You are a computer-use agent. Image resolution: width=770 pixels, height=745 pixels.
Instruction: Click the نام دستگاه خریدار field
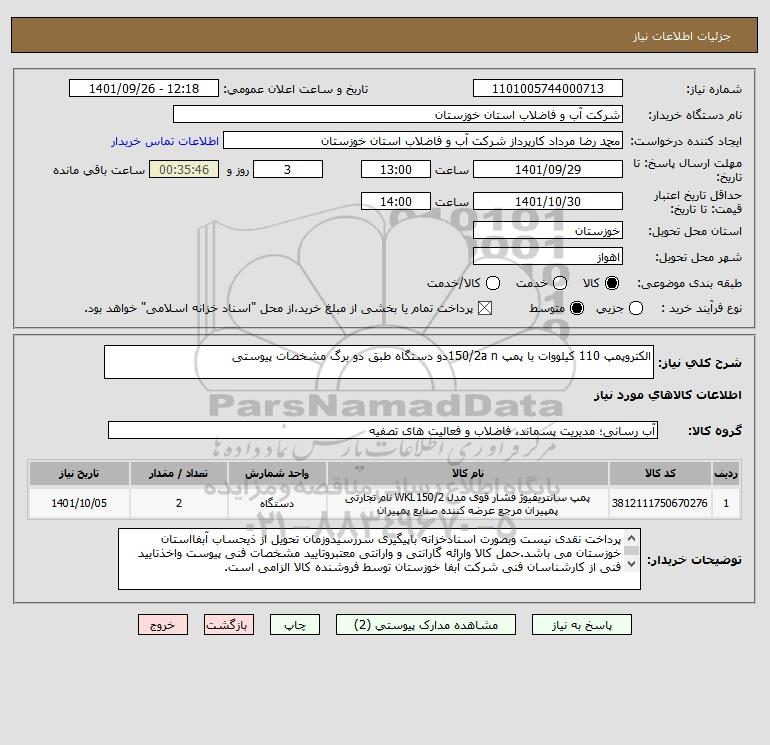[398, 114]
